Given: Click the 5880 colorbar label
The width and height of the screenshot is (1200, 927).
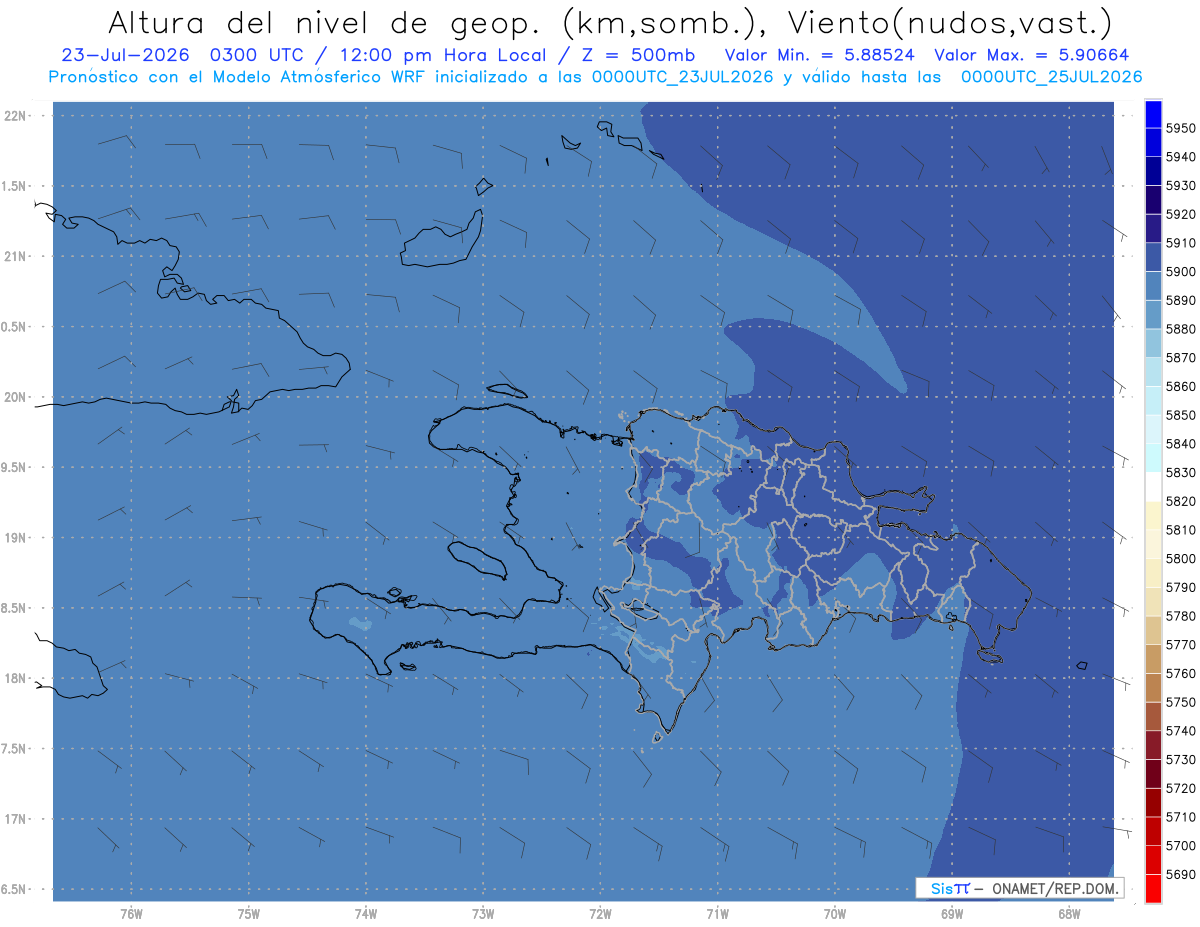Looking at the screenshot, I should [x=1180, y=329].
